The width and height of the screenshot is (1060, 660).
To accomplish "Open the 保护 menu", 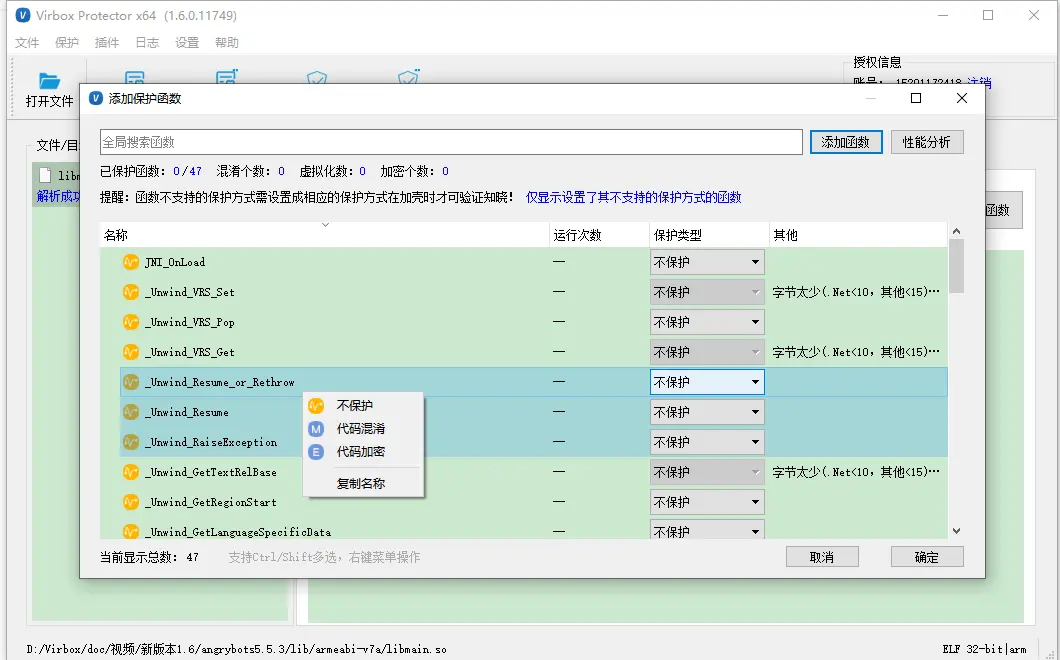I will click(x=67, y=43).
